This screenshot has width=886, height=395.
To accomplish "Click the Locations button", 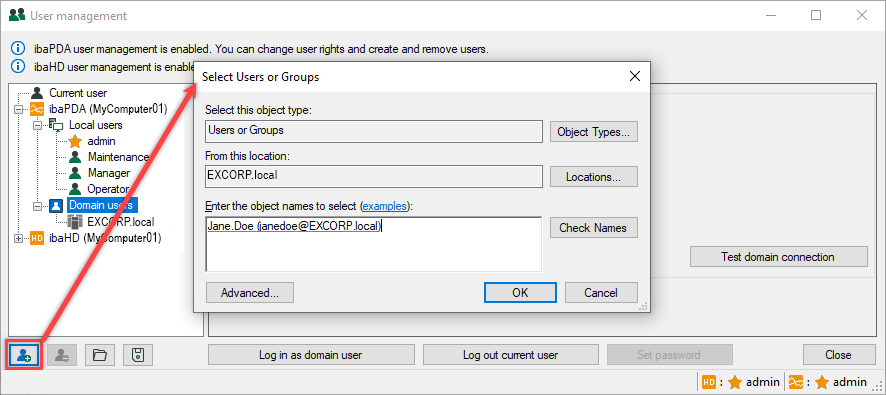I will pyautogui.click(x=593, y=177).
